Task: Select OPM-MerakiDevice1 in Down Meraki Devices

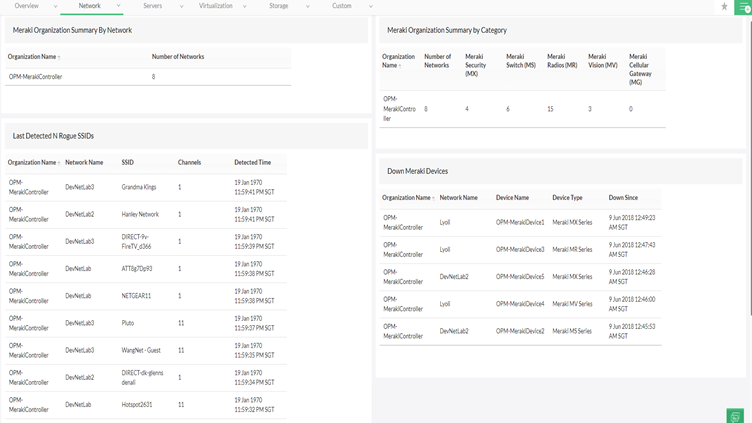Action: click(x=520, y=222)
